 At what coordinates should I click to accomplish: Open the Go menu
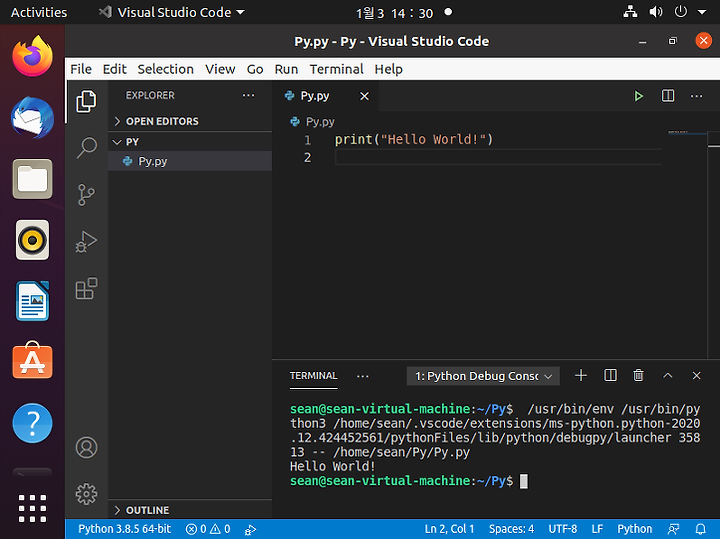click(x=255, y=69)
